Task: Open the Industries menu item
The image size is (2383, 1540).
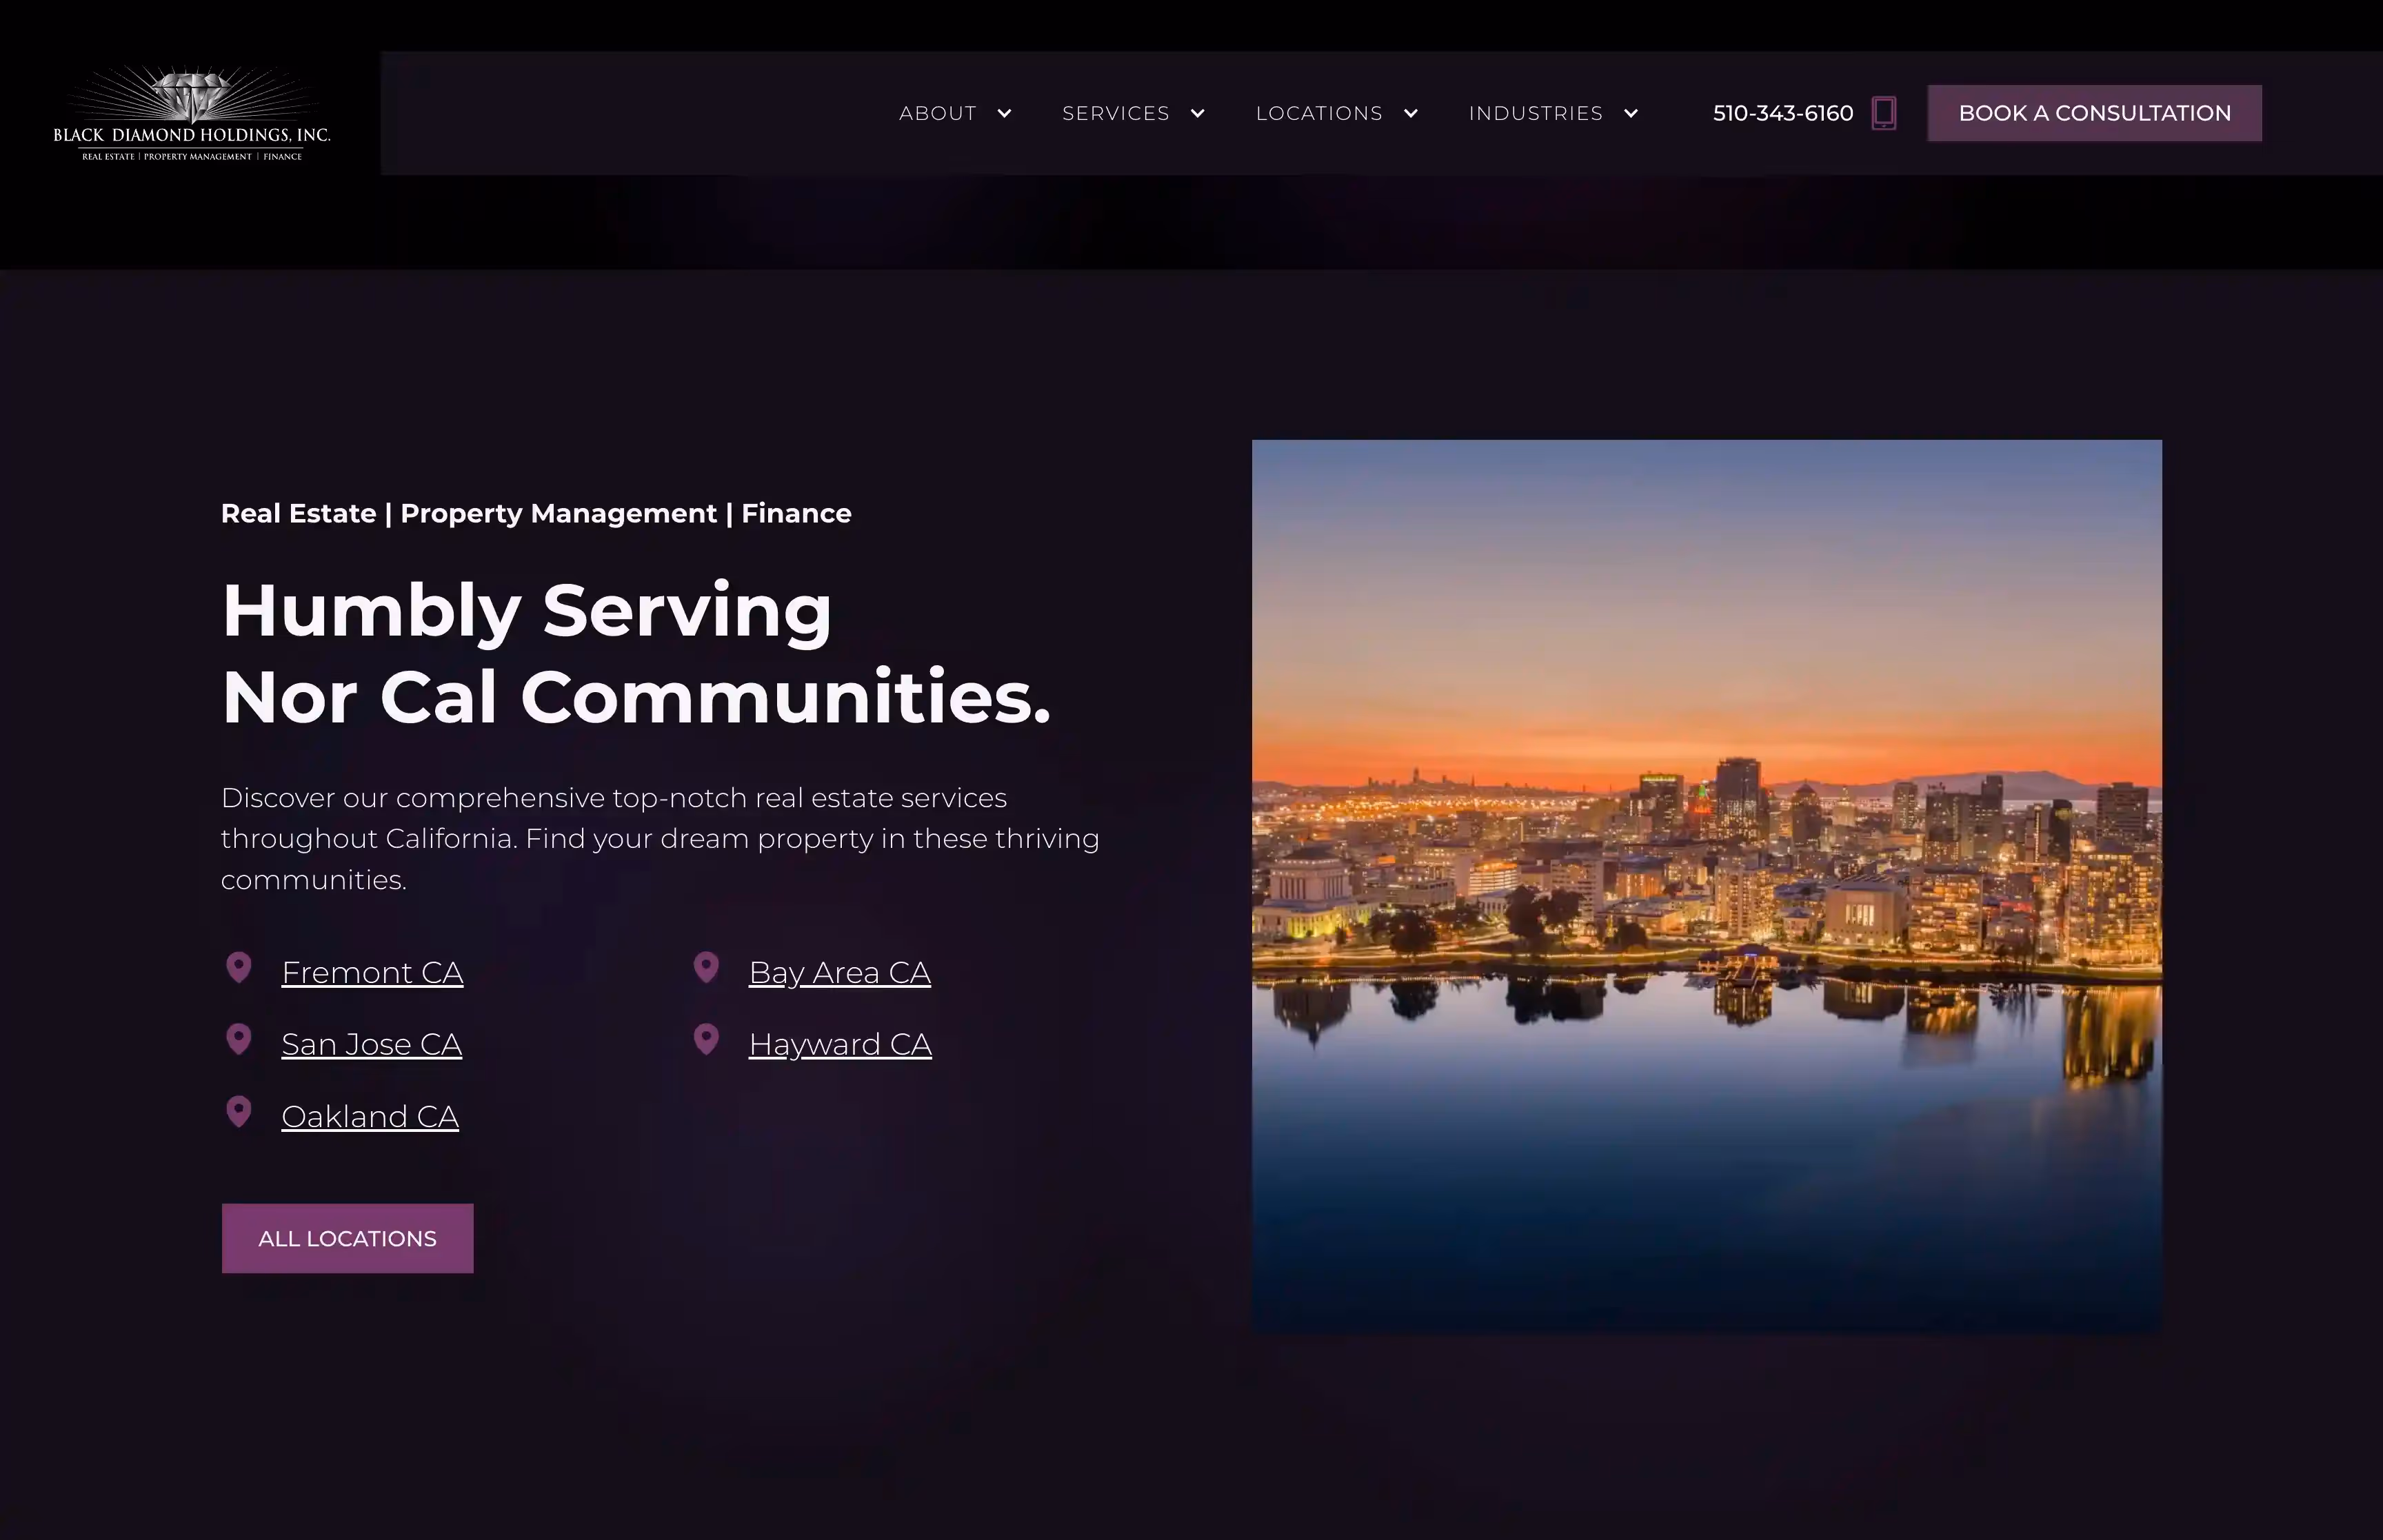Action: click(1535, 114)
